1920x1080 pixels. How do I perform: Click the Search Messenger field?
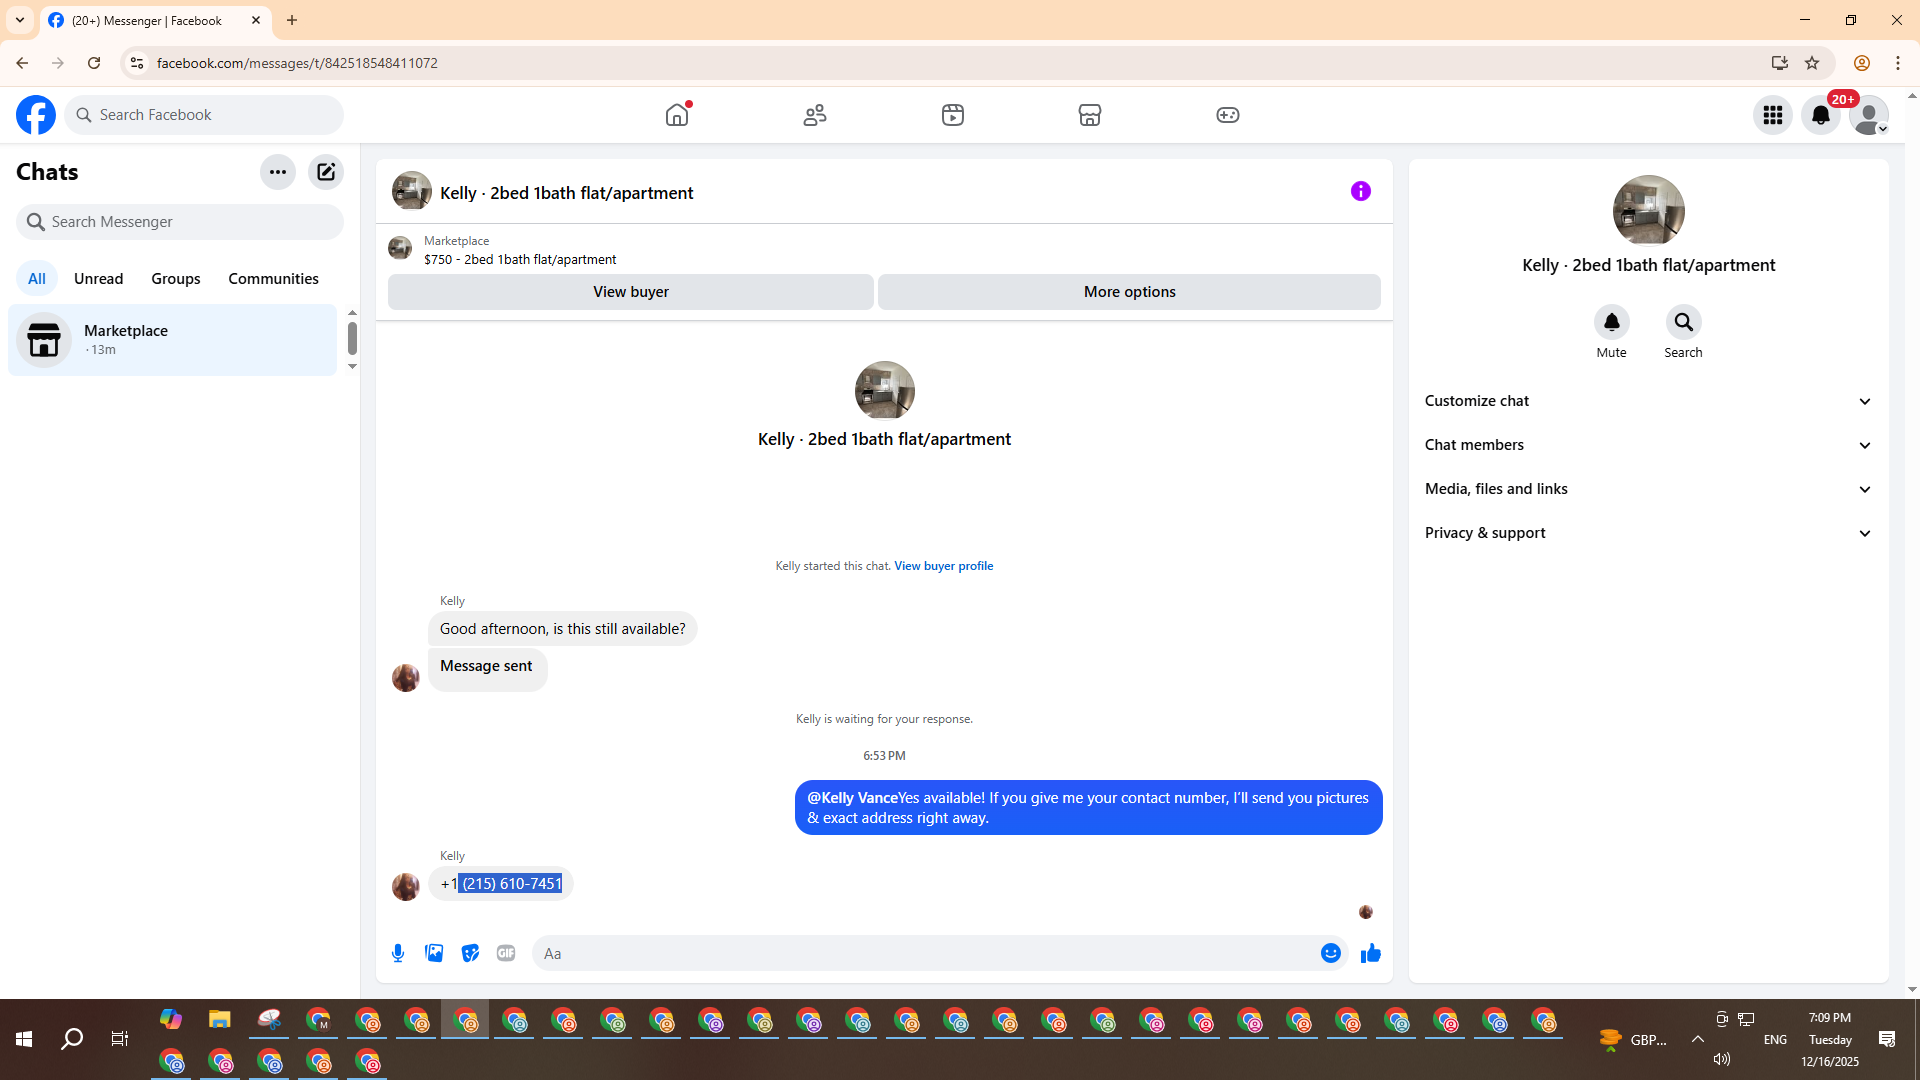pos(180,222)
